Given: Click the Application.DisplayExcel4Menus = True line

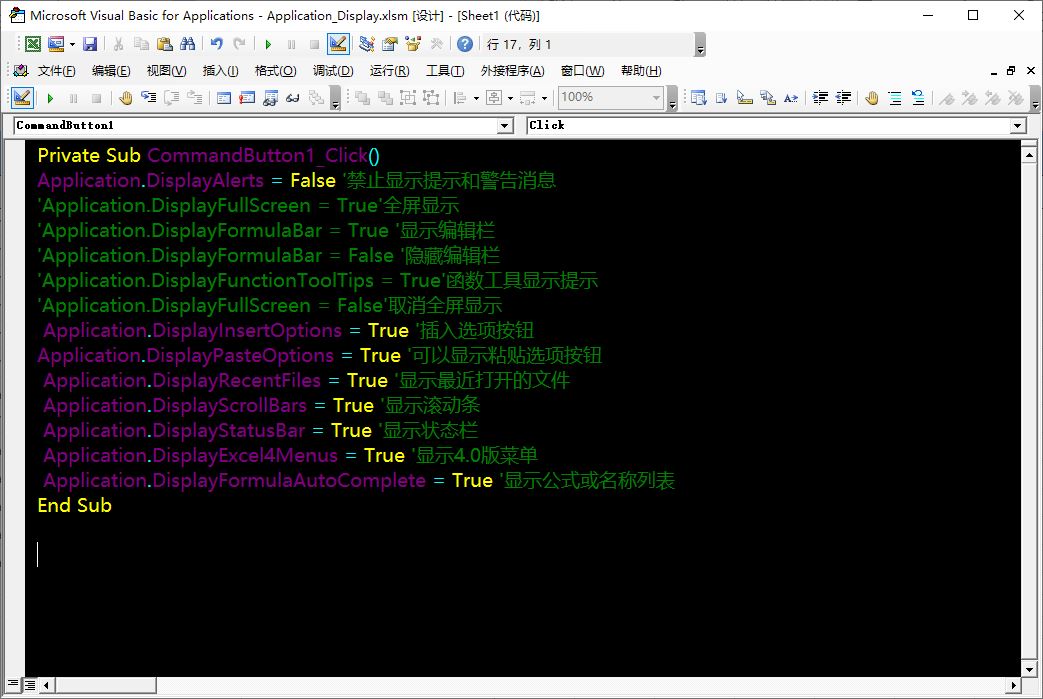Looking at the screenshot, I should tap(291, 456).
